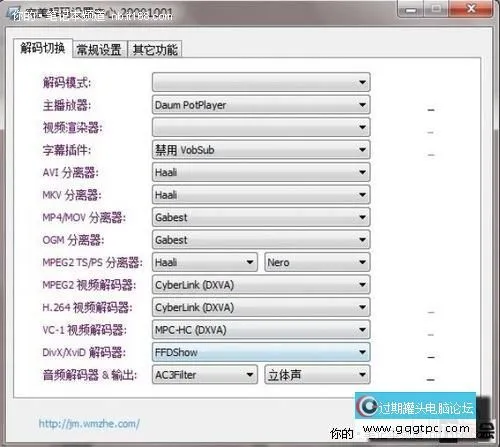
Task: Click the 音频解码器 & 输出 label
Action: click(x=90, y=375)
